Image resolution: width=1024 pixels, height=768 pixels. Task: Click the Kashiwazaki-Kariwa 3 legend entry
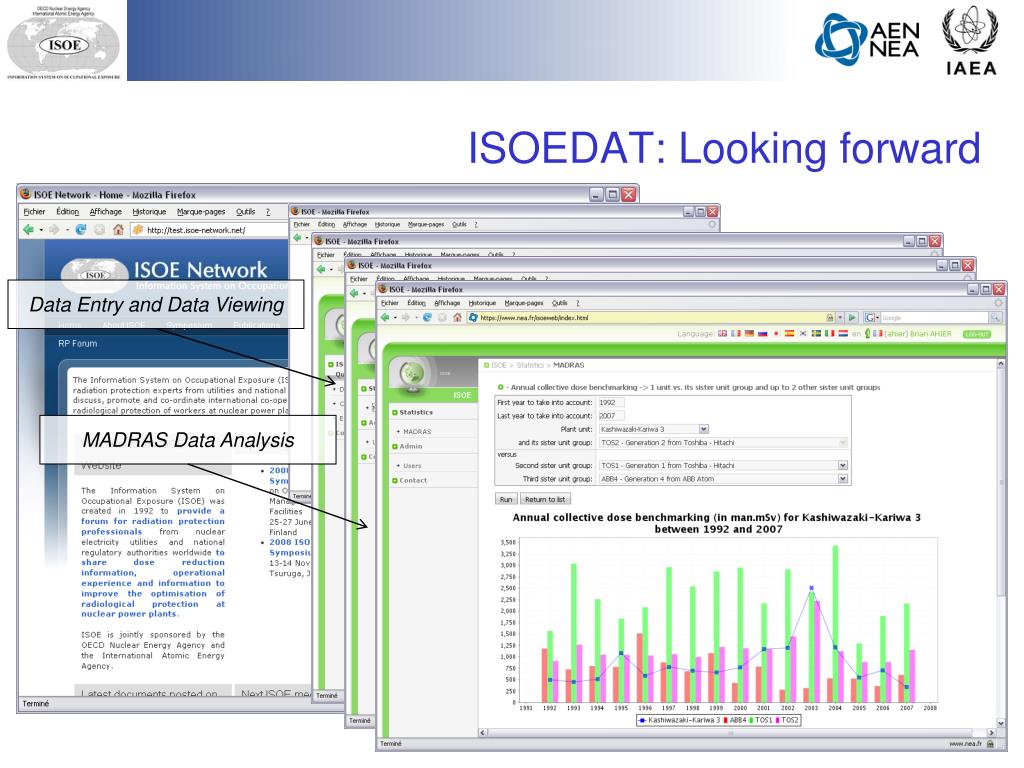(679, 720)
